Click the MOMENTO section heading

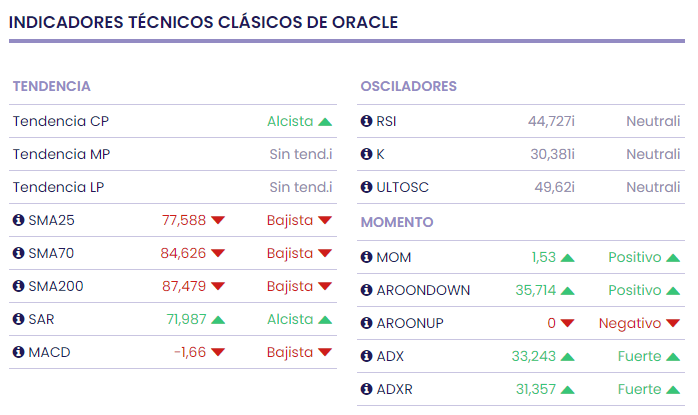(397, 222)
